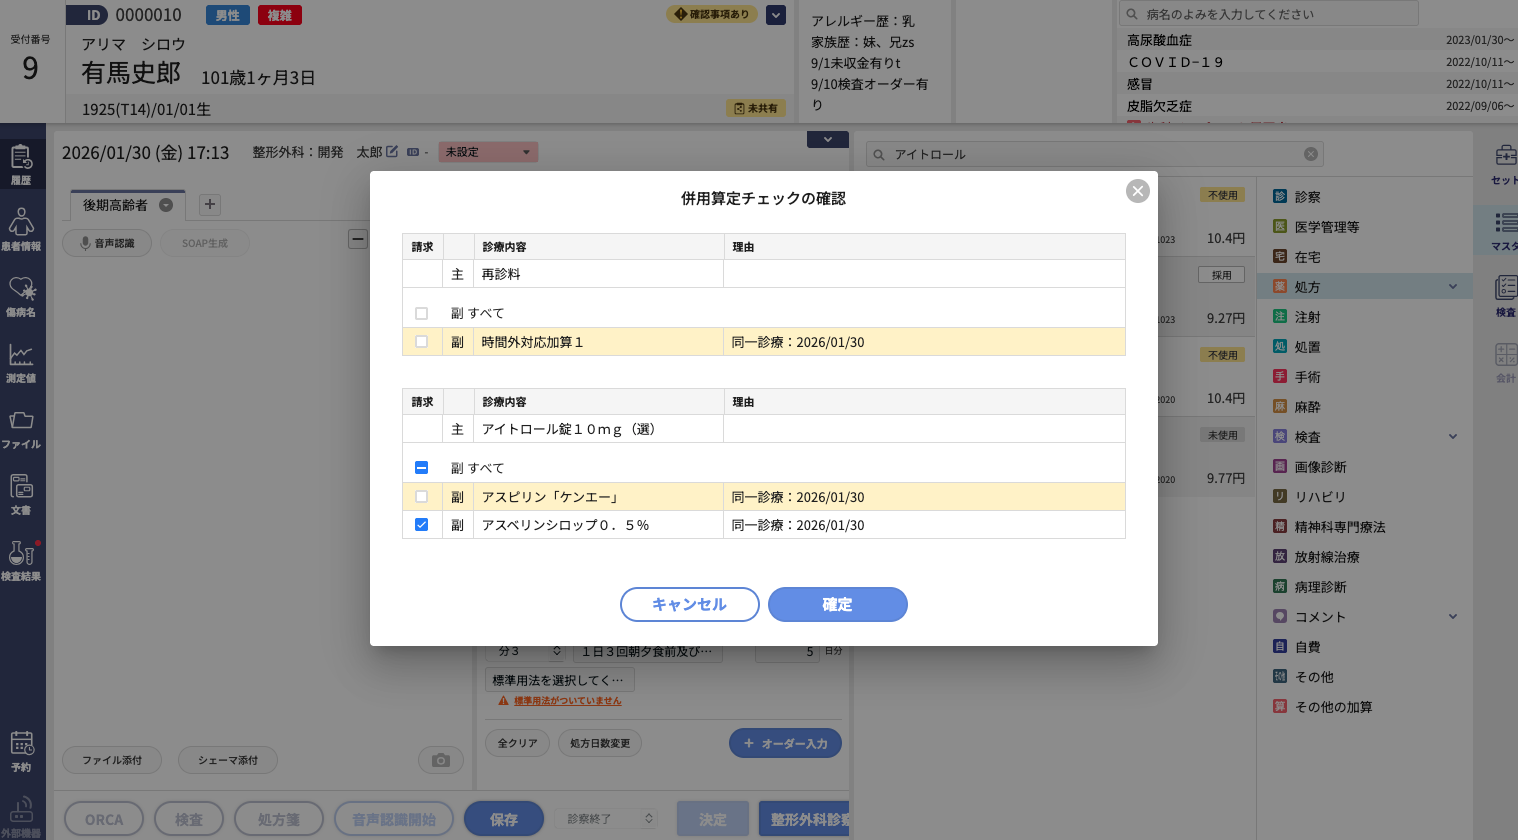Toggle the 副 すべて checkbox under アイトロール錠
Screen dimensions: 1518x840
click(x=421, y=468)
